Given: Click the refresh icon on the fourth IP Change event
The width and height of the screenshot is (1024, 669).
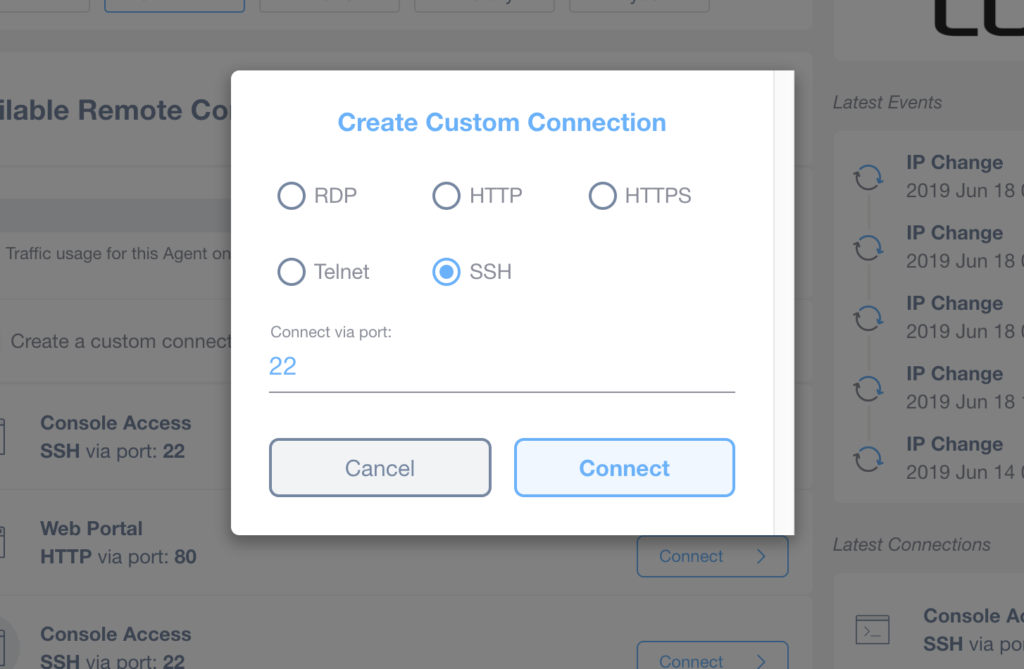Looking at the screenshot, I should coord(869,388).
